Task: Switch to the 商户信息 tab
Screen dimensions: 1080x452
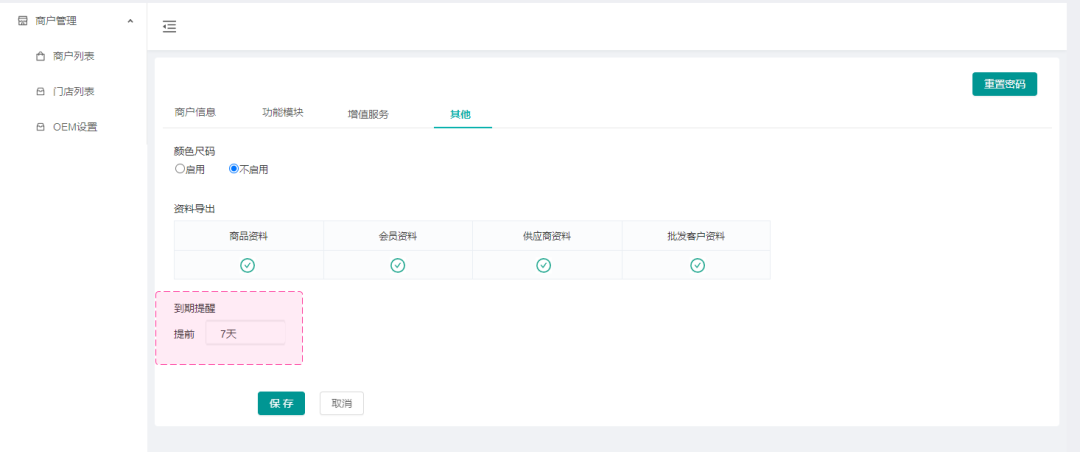Action: click(195, 113)
